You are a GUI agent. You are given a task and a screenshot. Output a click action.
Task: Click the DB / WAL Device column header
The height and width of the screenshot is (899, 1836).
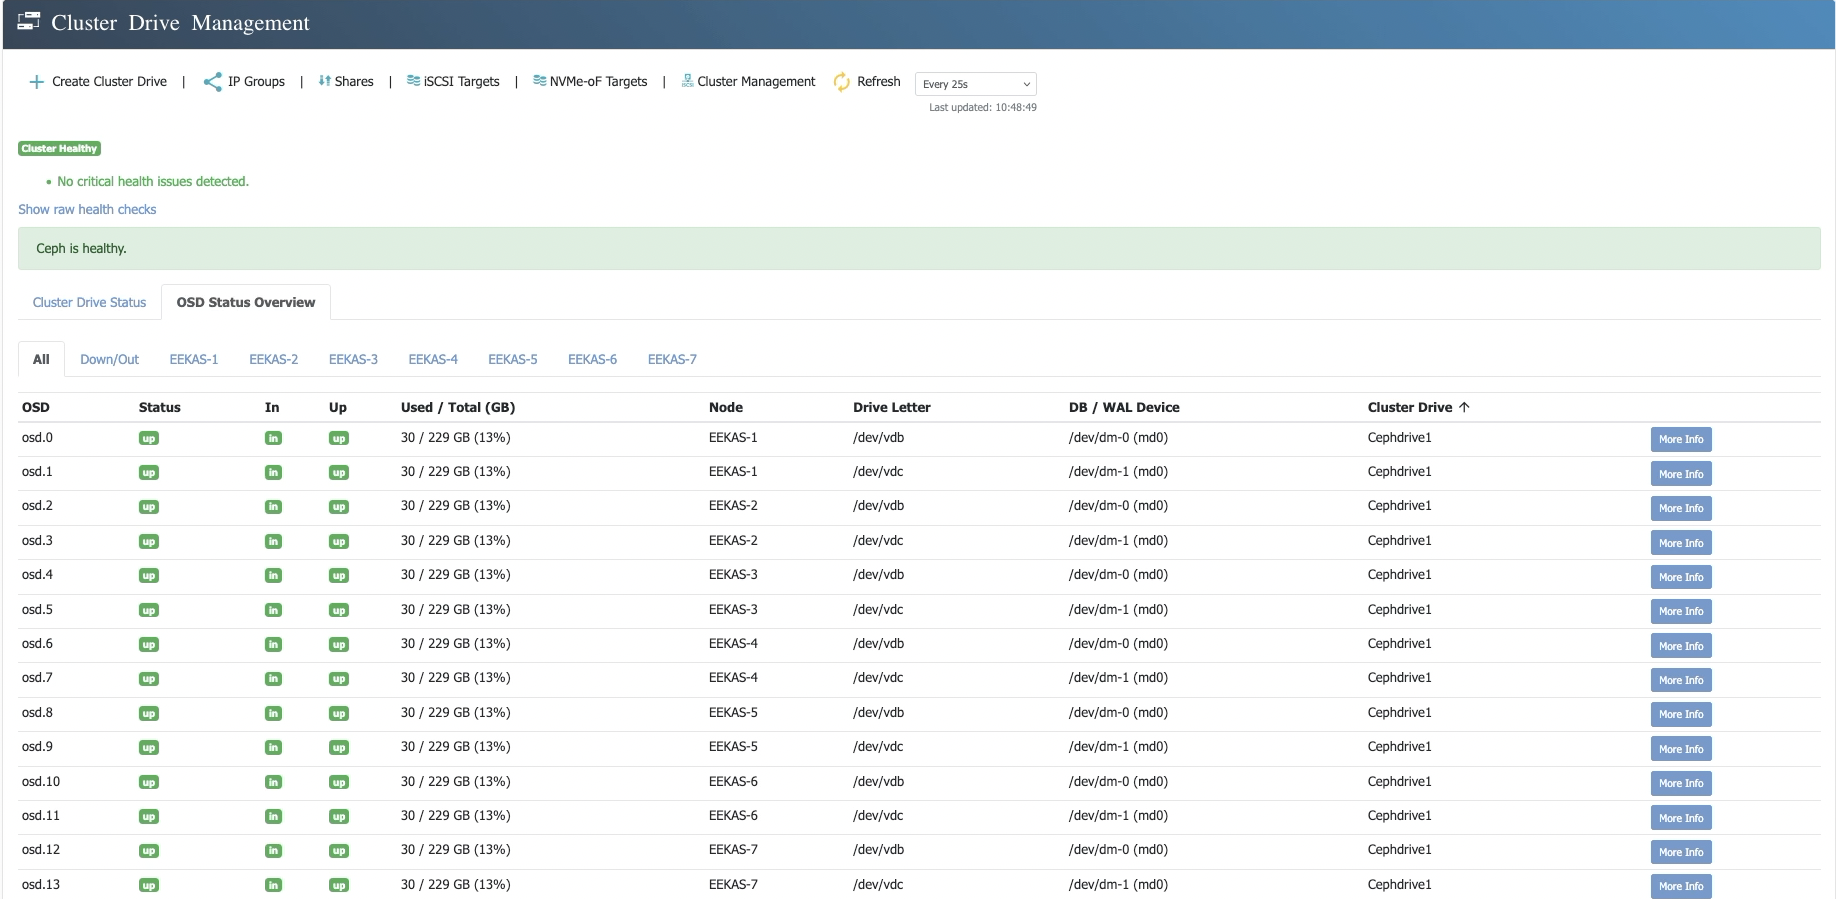tap(1124, 407)
